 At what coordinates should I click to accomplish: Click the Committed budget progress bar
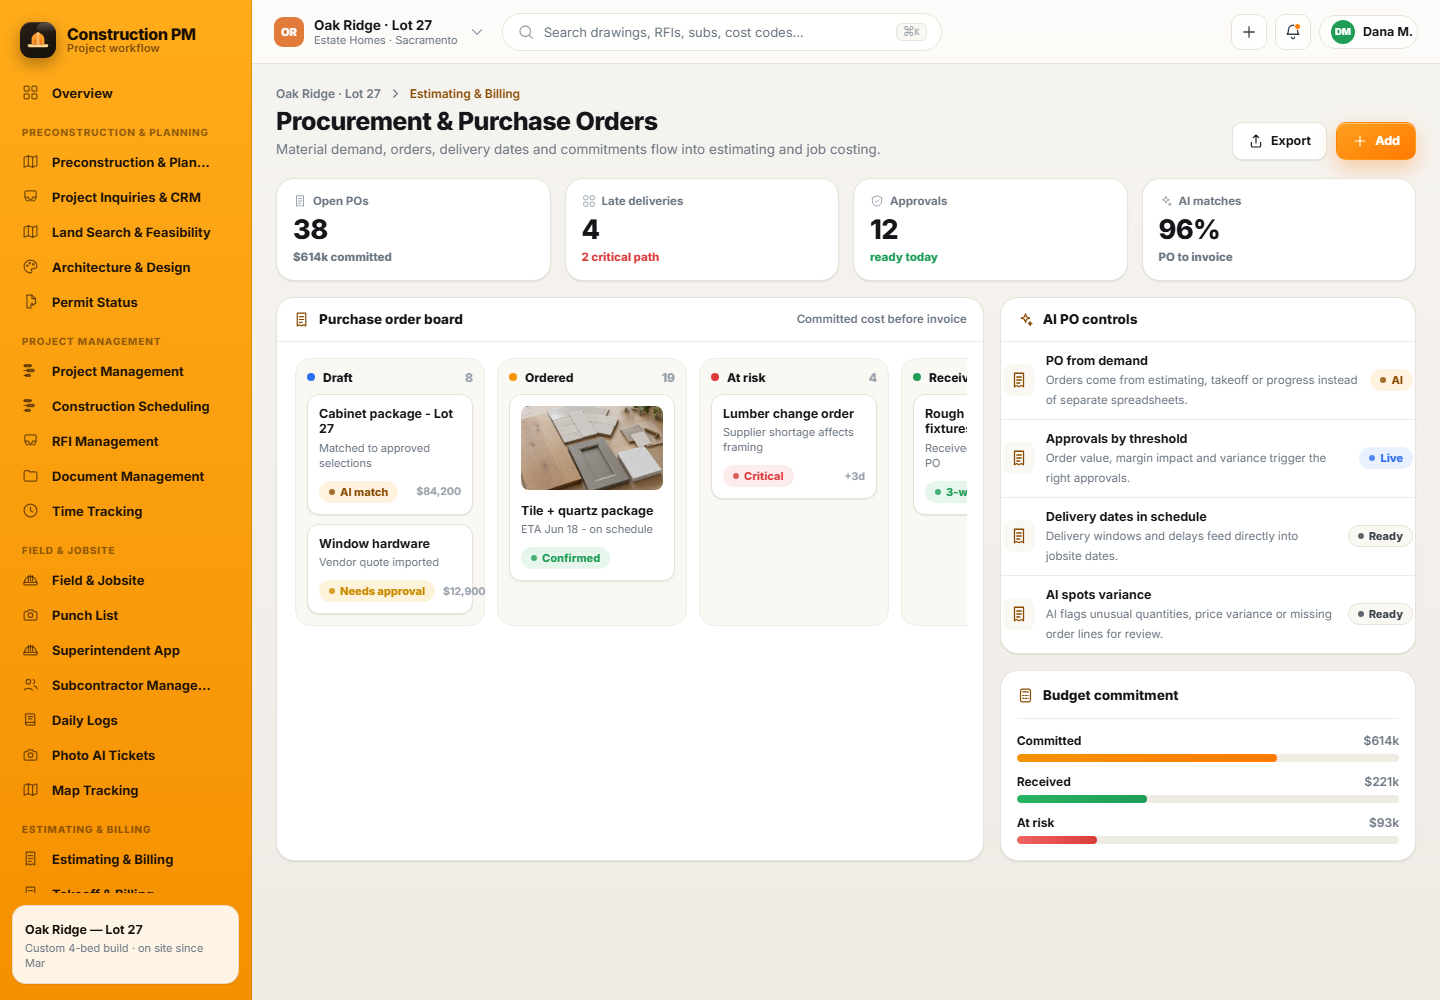[1208, 758]
